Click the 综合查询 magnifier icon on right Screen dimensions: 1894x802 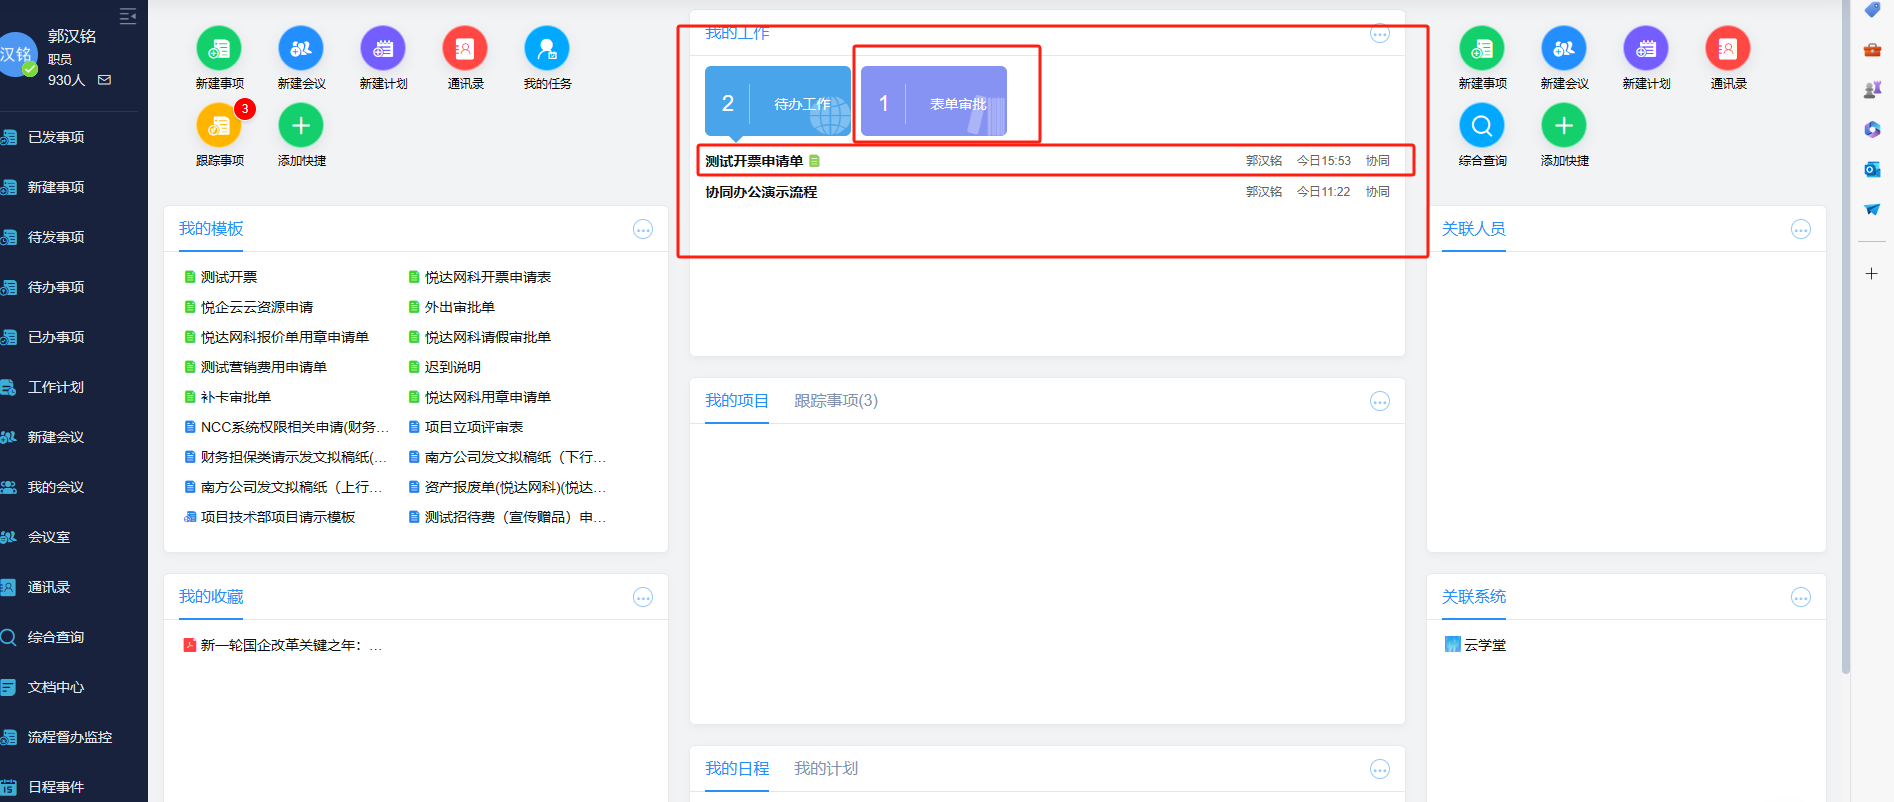1482,126
